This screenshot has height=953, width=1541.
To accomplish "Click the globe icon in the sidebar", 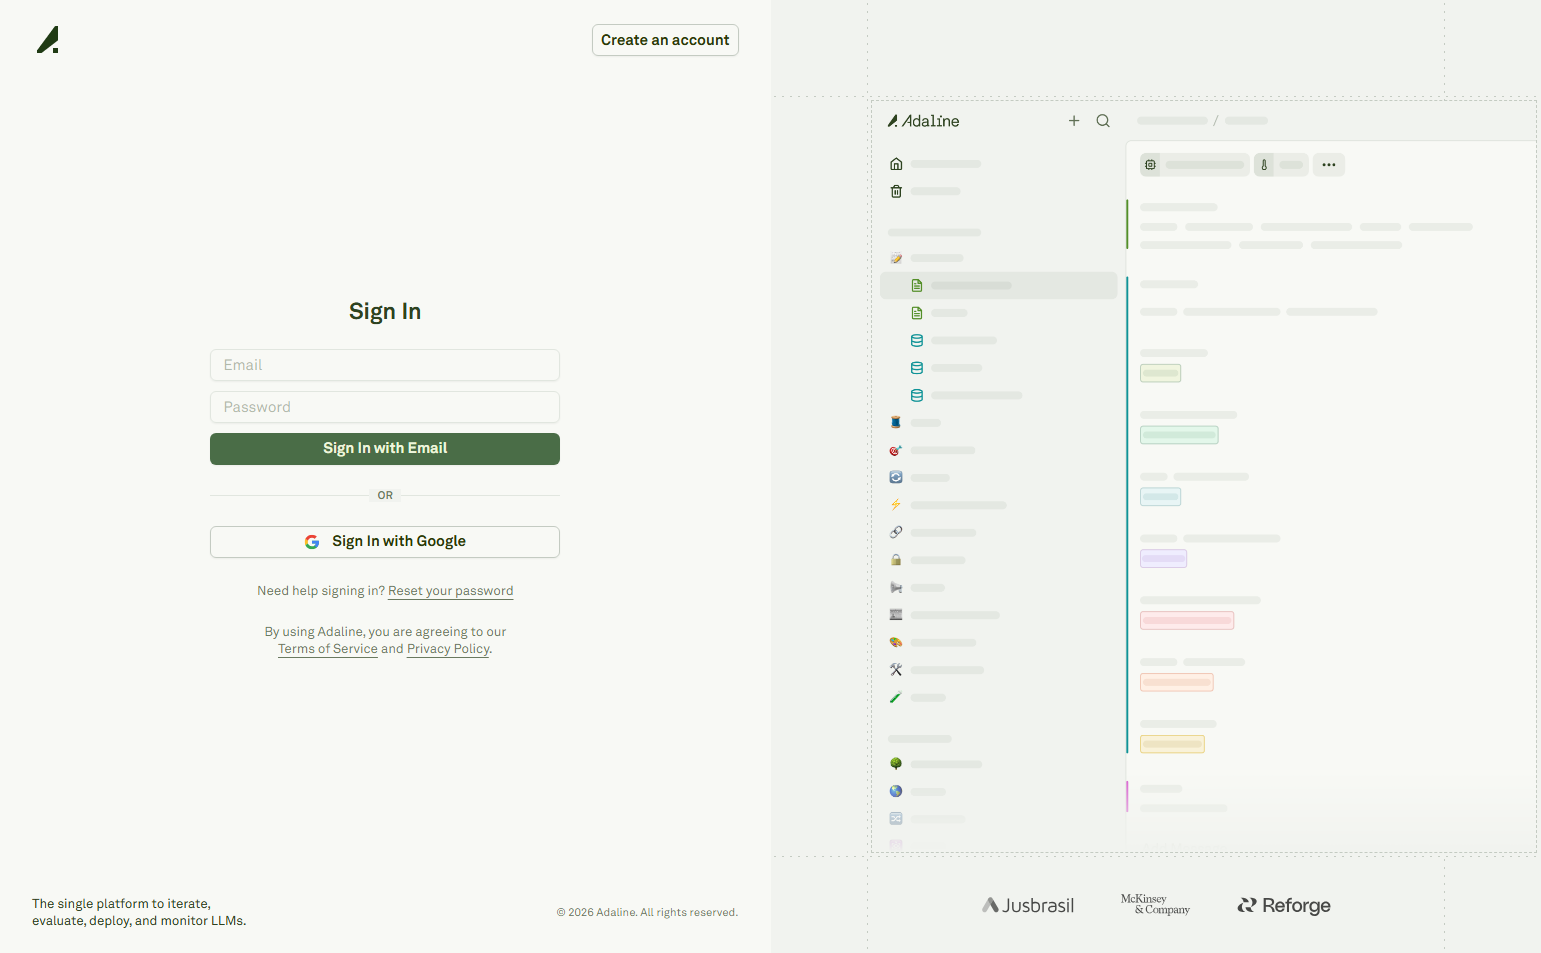I will point(896,791).
